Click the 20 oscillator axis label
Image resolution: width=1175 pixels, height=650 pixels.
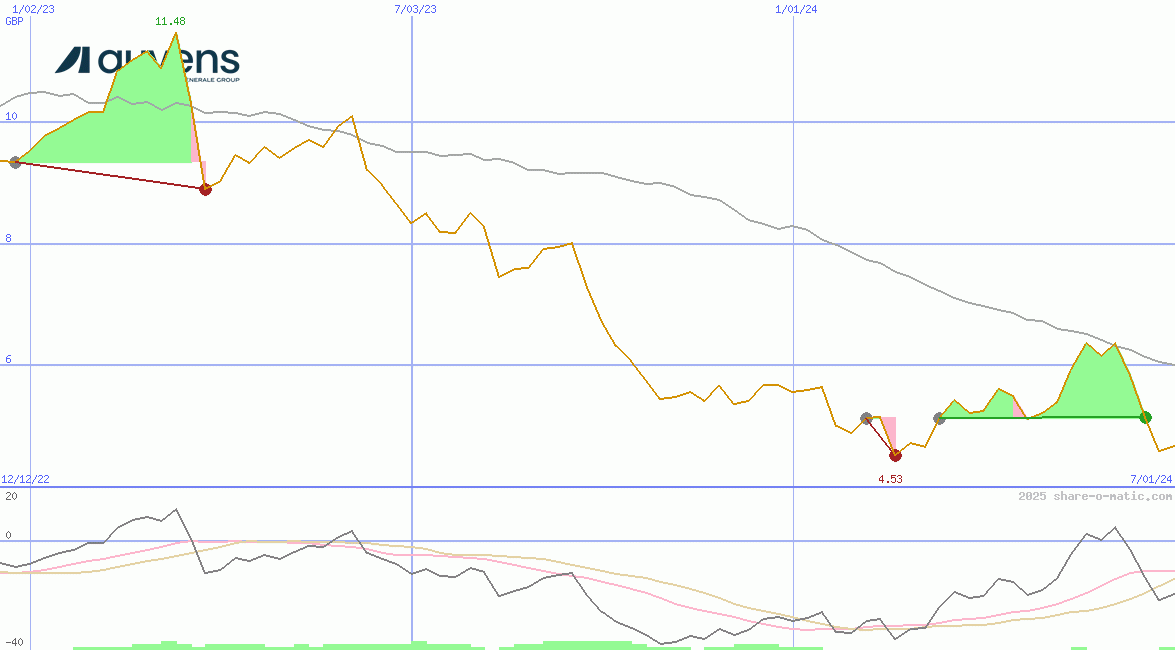coord(11,496)
